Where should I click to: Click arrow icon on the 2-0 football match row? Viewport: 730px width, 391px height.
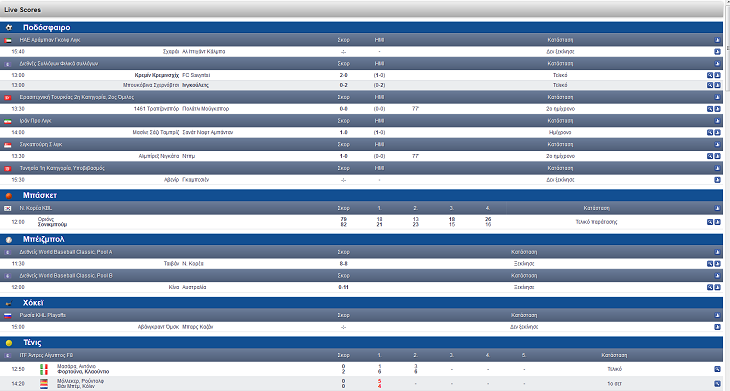pos(717,75)
